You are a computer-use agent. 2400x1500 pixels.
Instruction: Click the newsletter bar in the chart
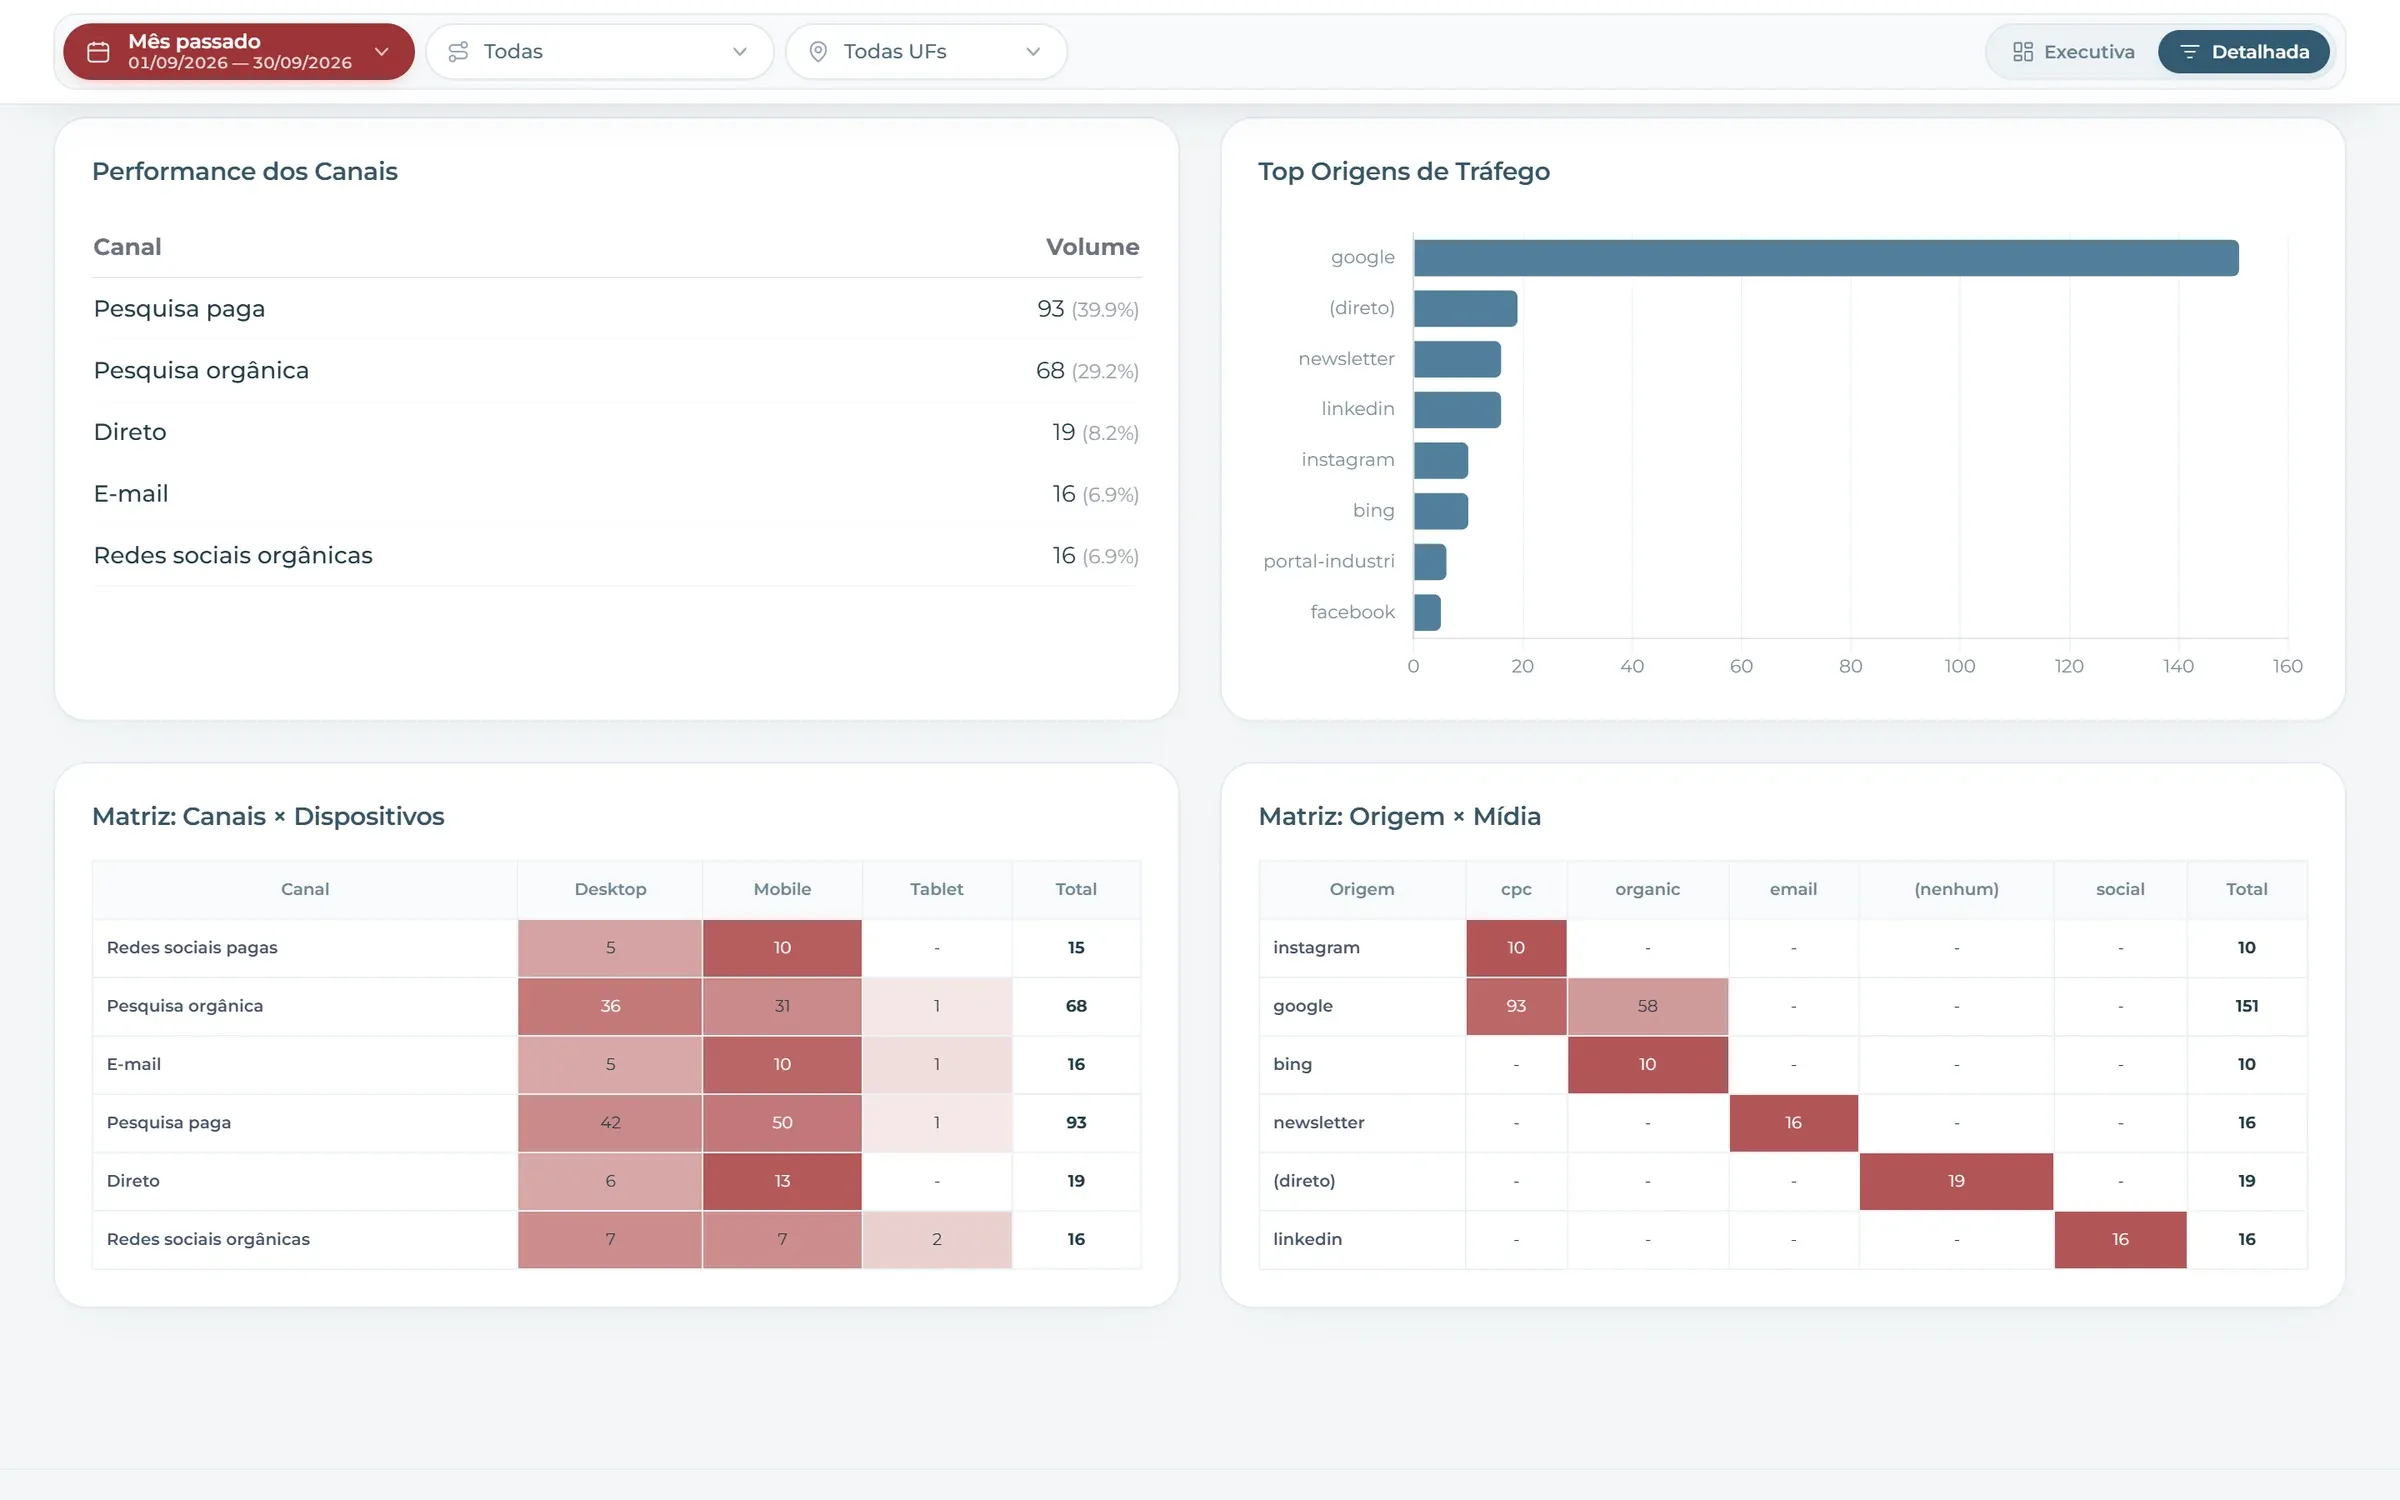[1457, 359]
